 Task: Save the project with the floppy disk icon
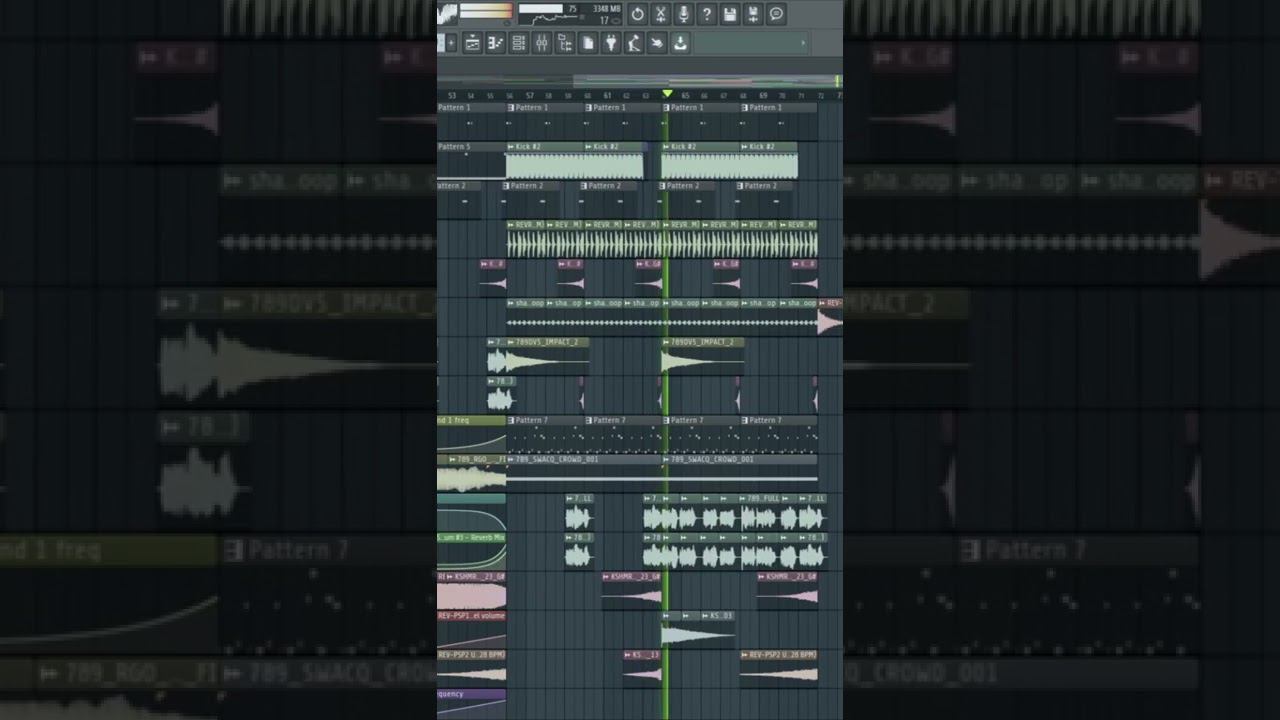coord(730,14)
